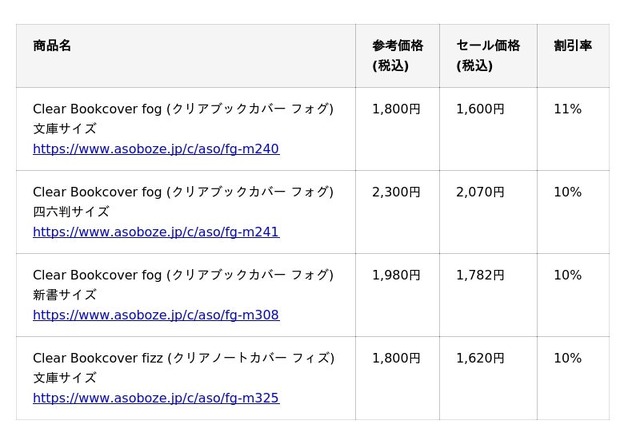The image size is (640, 444).
Task: Click the first Clear Bookcover fog product name
Action: click(183, 109)
